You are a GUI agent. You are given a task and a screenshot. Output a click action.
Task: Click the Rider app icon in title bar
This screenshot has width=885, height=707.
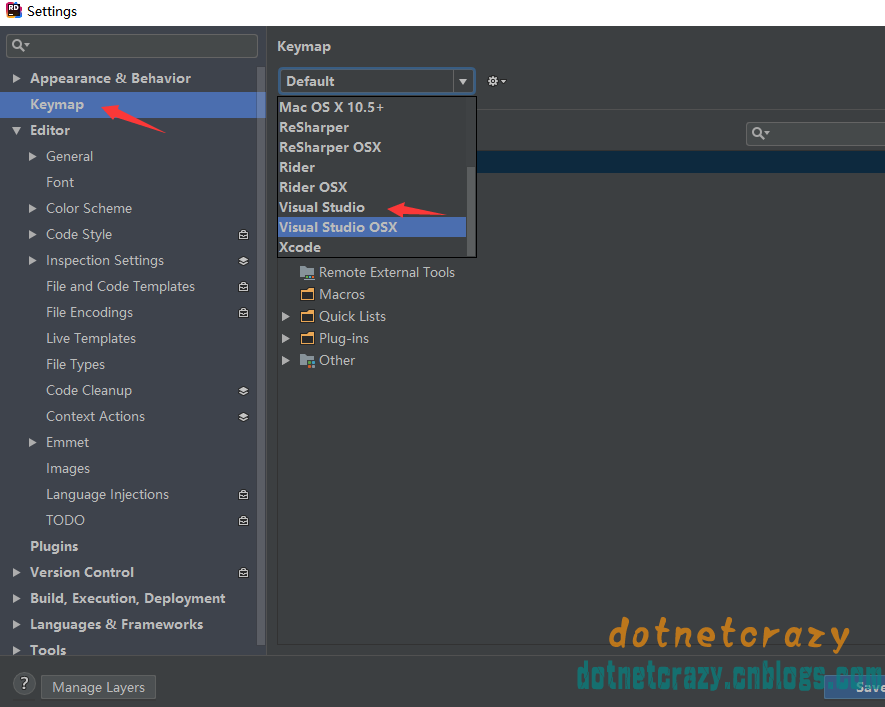click(x=14, y=10)
